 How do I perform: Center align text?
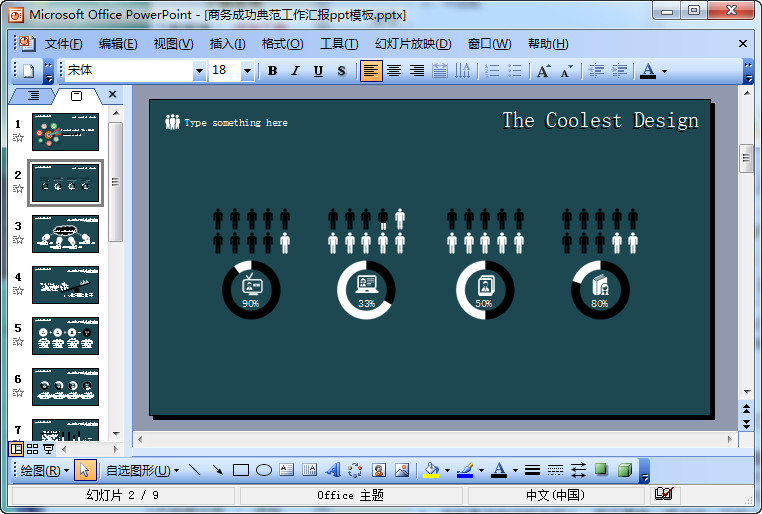click(394, 71)
